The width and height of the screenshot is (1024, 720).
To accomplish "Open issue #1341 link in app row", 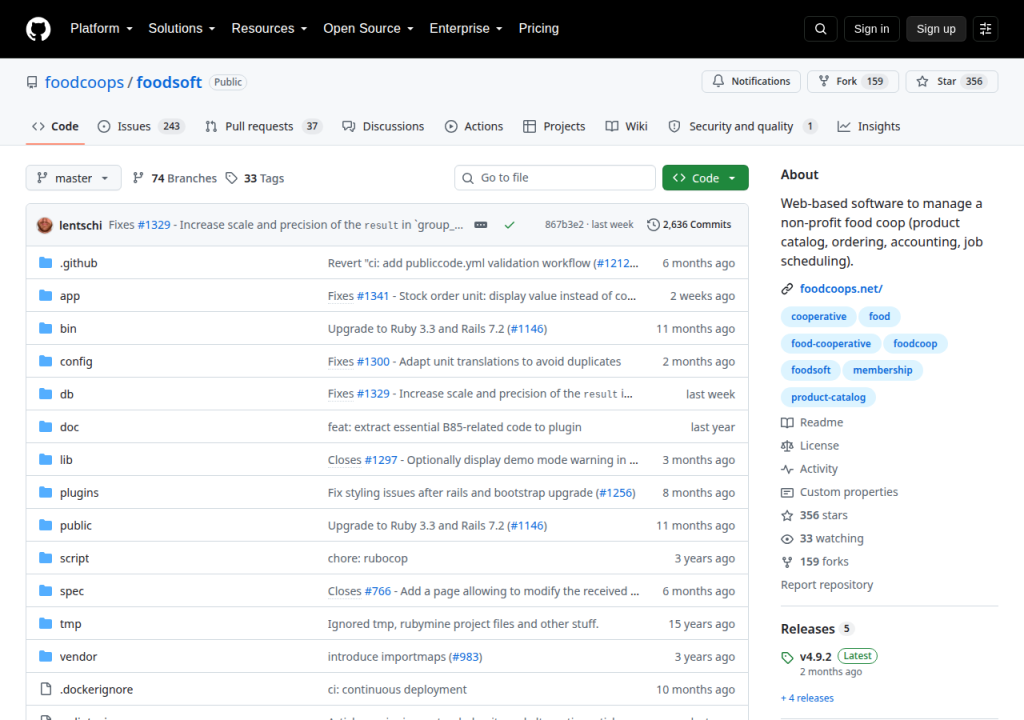I will [373, 296].
